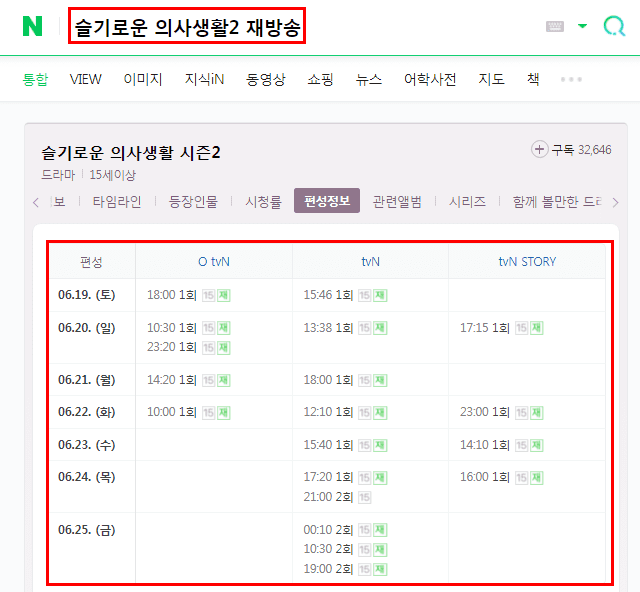The image size is (640, 592).
Task: Open the 어학사전 tab
Action: pos(430,79)
